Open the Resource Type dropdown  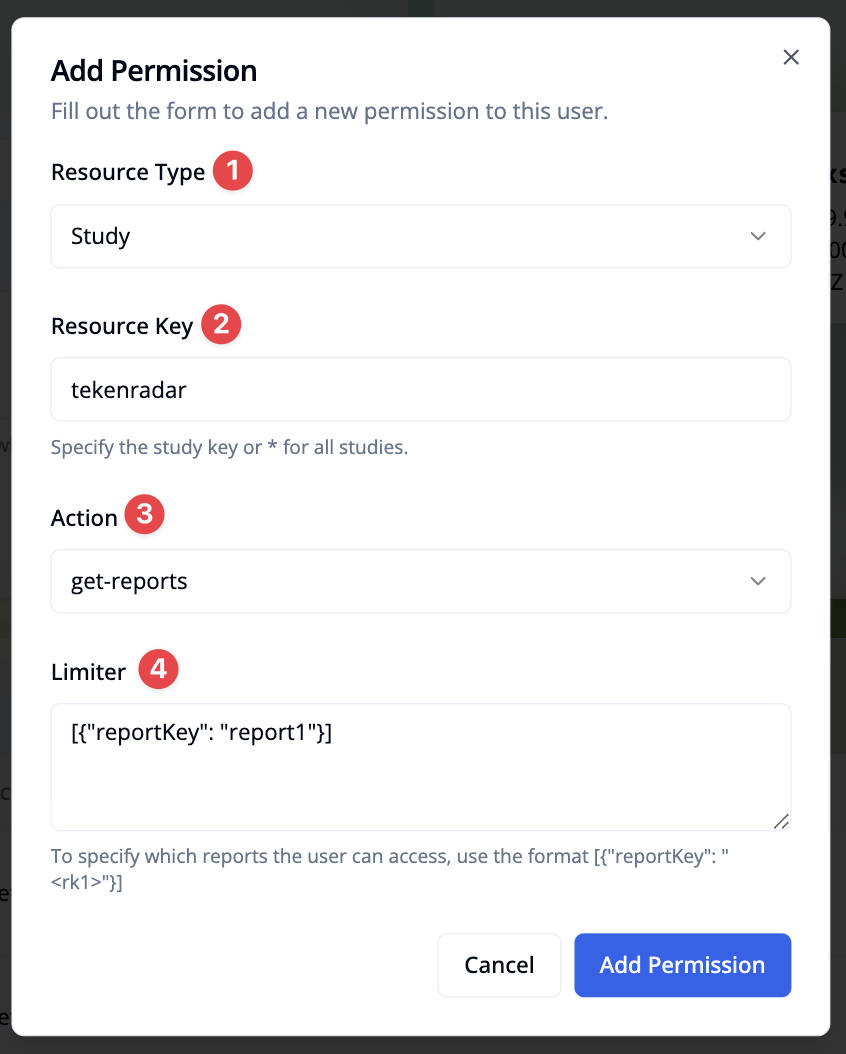coord(420,236)
